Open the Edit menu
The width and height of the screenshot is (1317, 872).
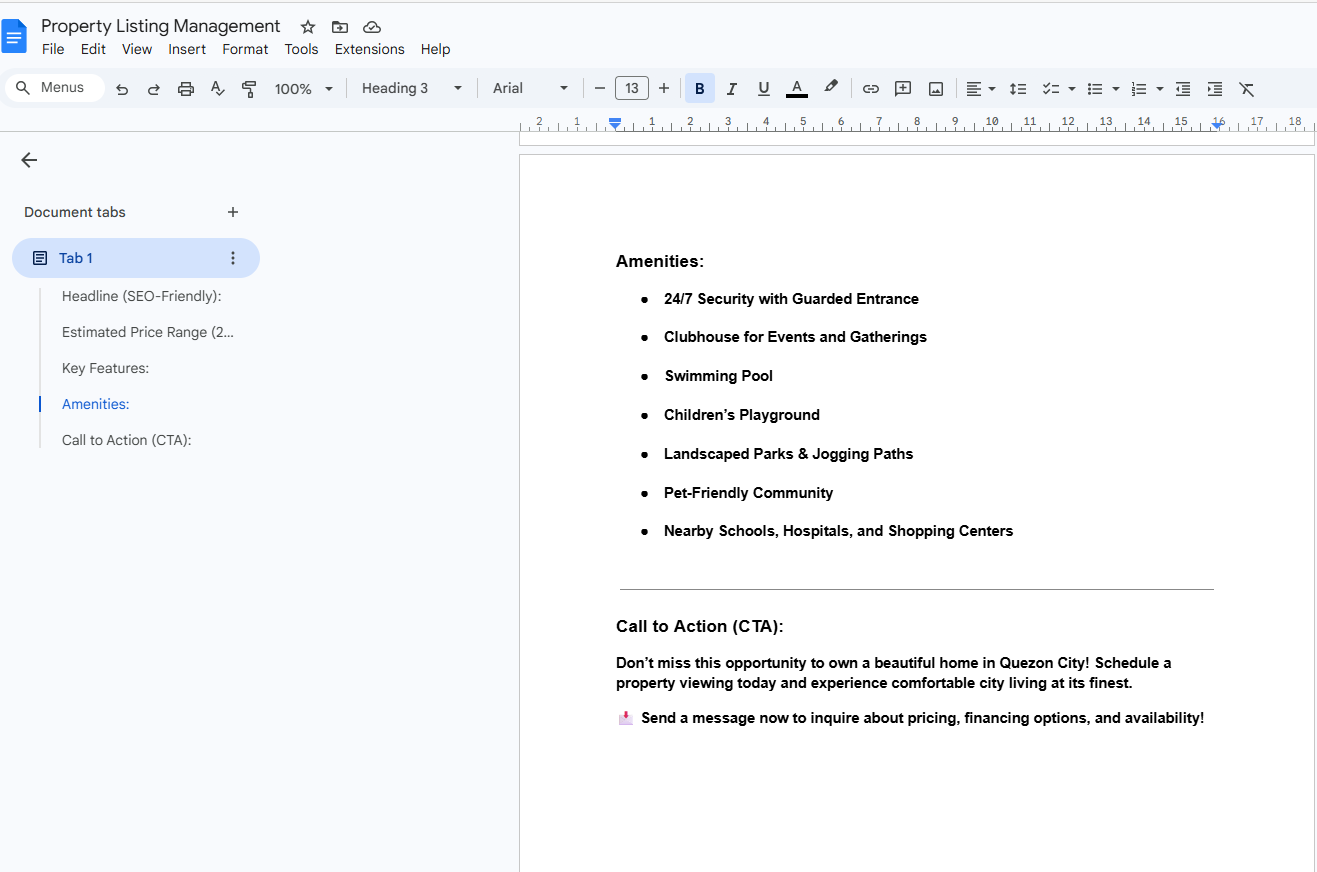(93, 49)
